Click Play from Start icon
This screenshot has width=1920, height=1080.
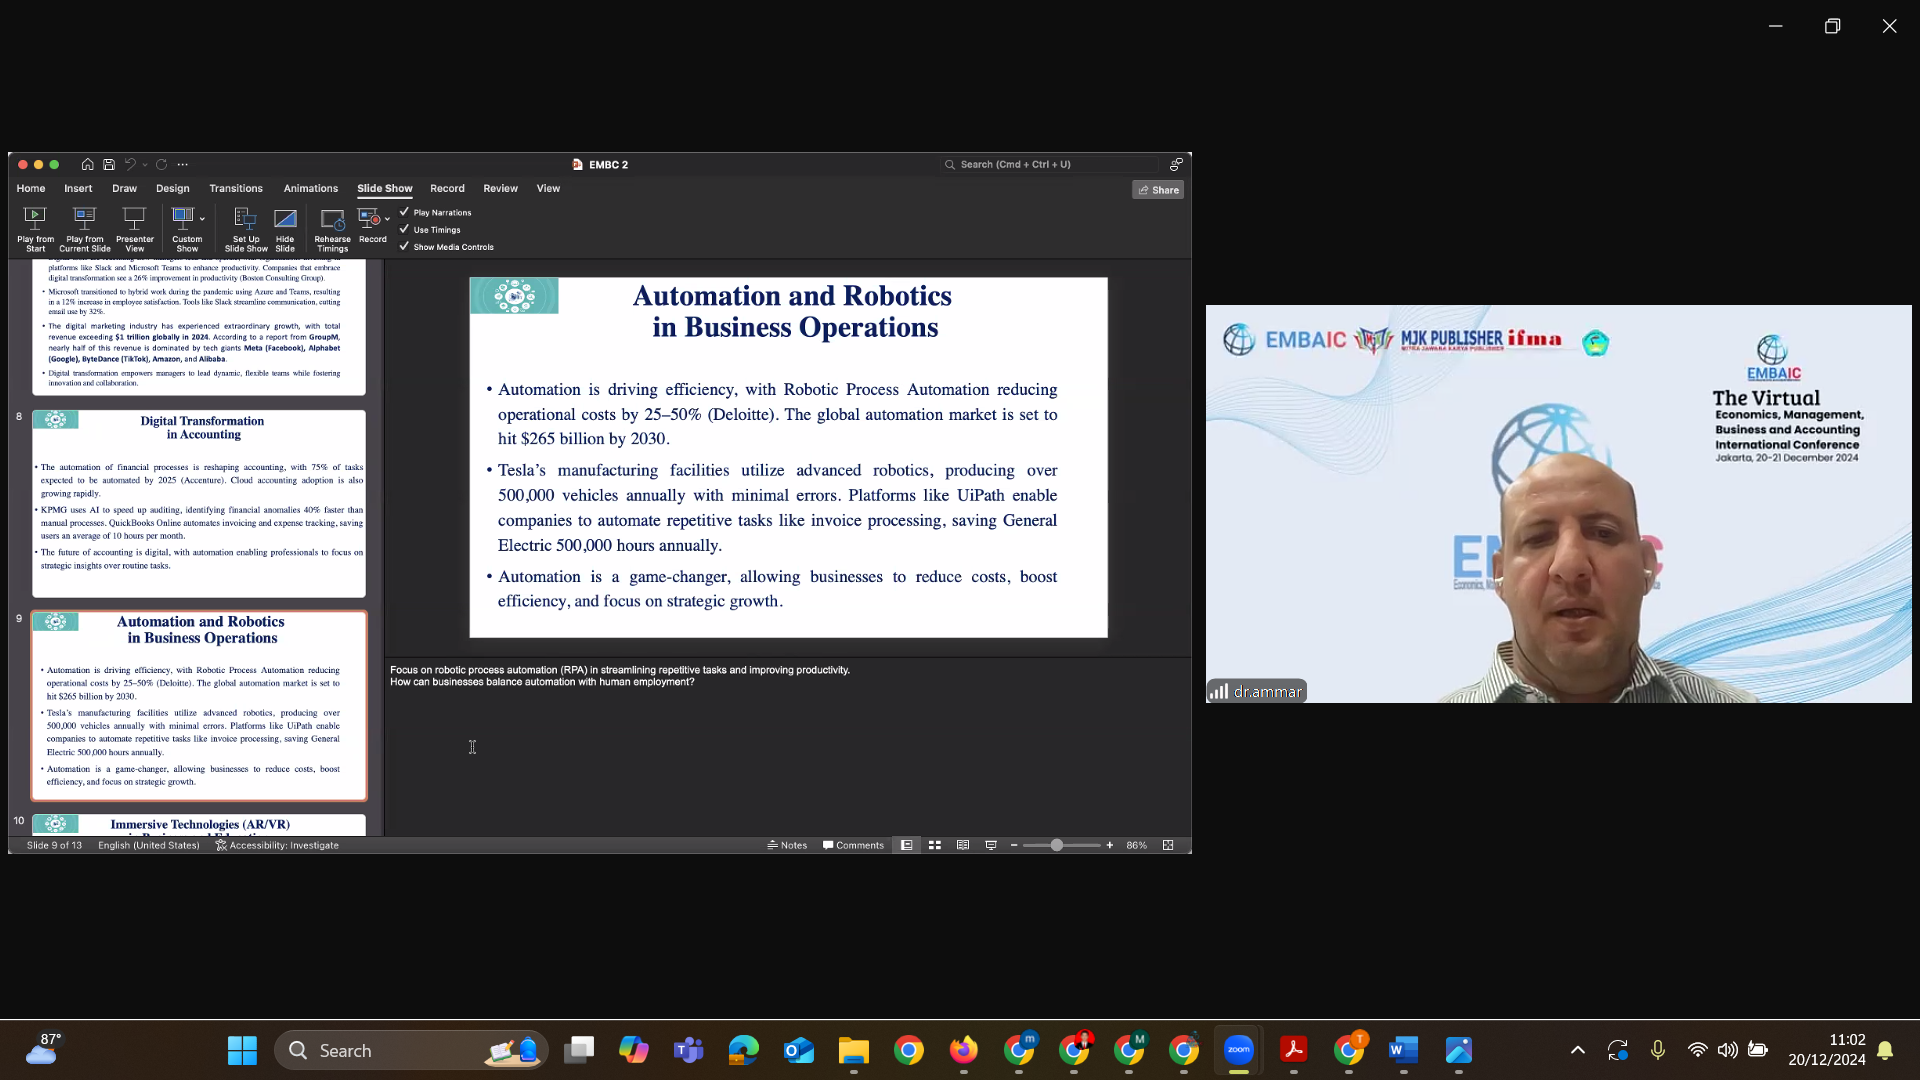(x=35, y=217)
